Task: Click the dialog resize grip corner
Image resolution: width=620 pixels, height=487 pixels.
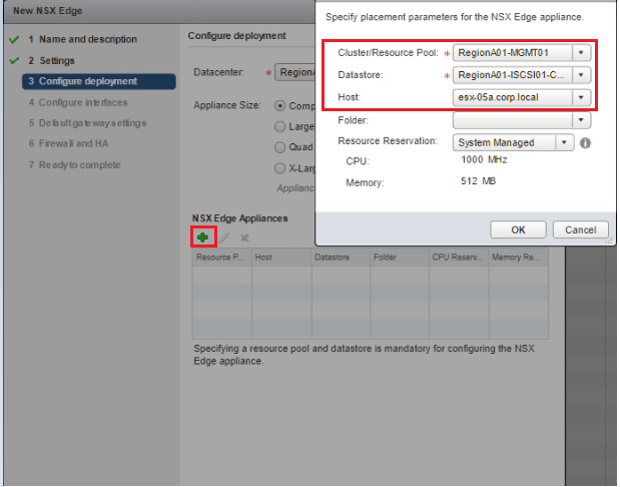Action: click(611, 240)
